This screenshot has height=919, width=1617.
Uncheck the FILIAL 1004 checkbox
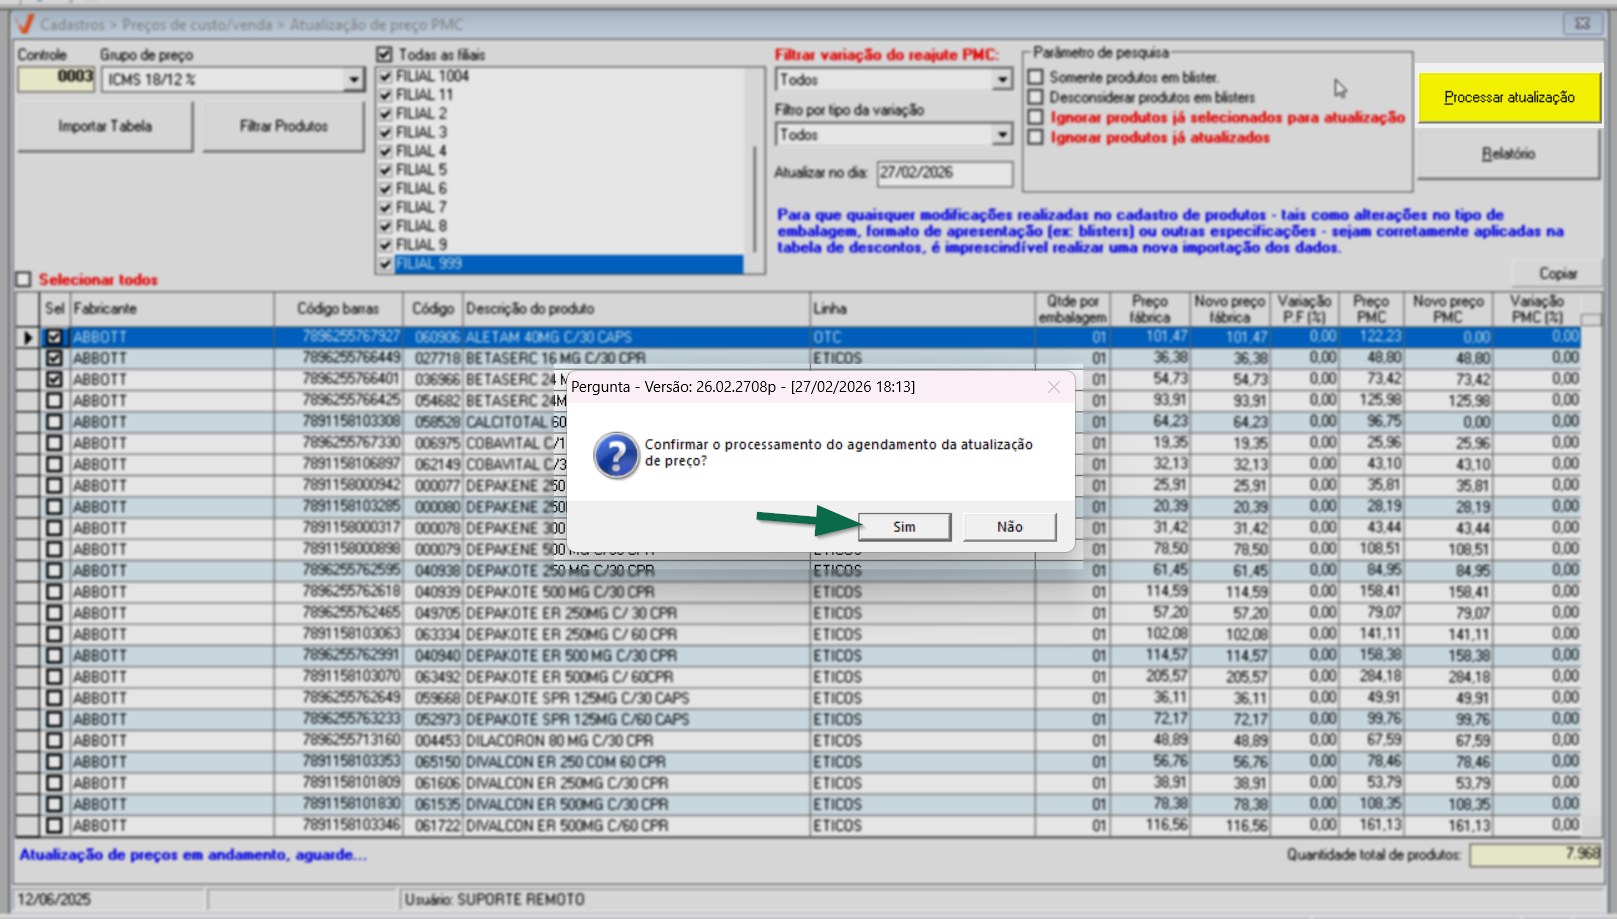tap(385, 76)
